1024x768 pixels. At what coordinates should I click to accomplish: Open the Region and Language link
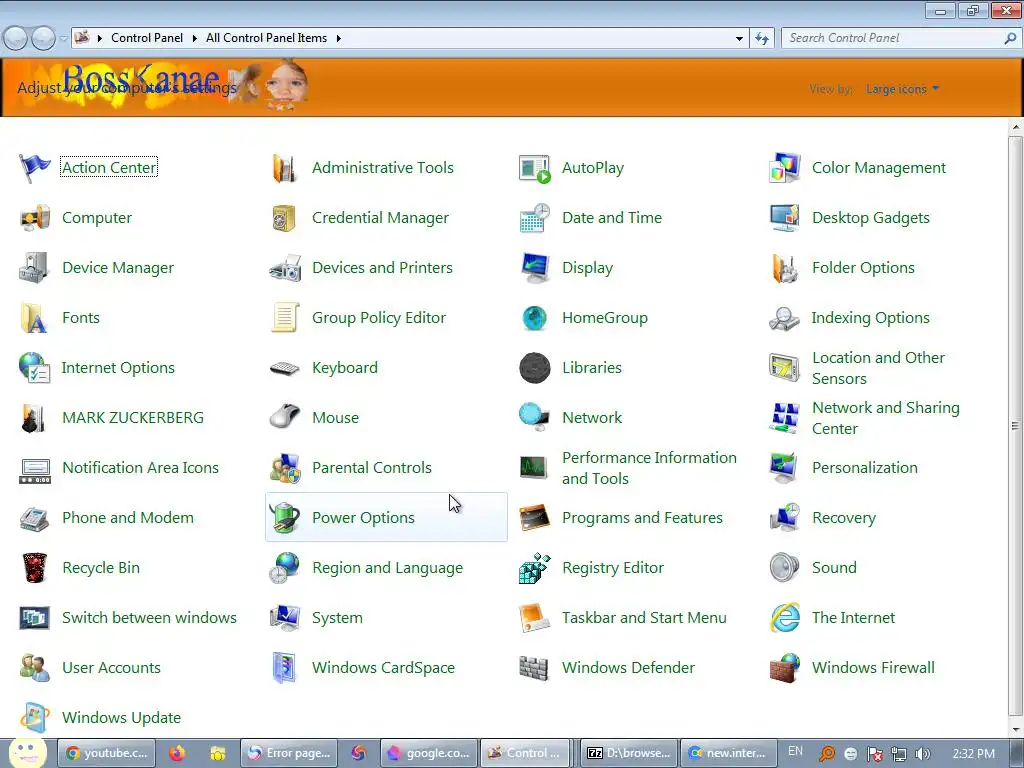point(387,568)
